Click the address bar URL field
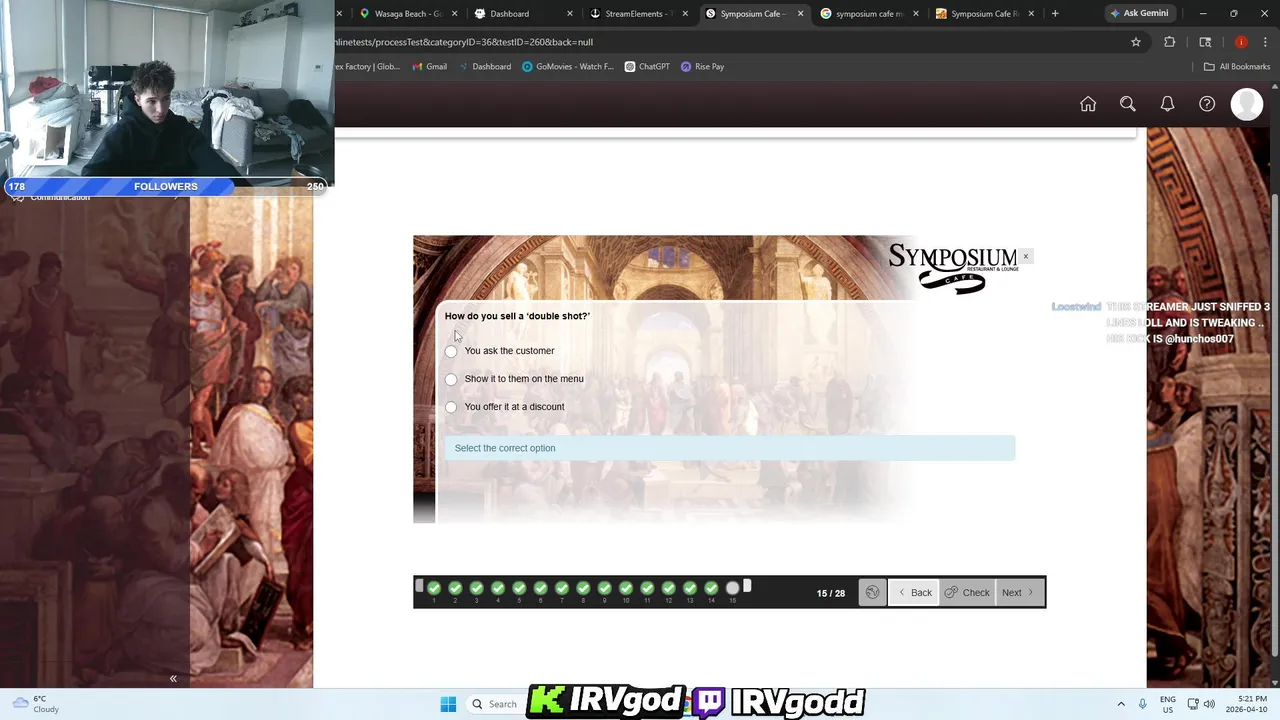 coord(720,42)
